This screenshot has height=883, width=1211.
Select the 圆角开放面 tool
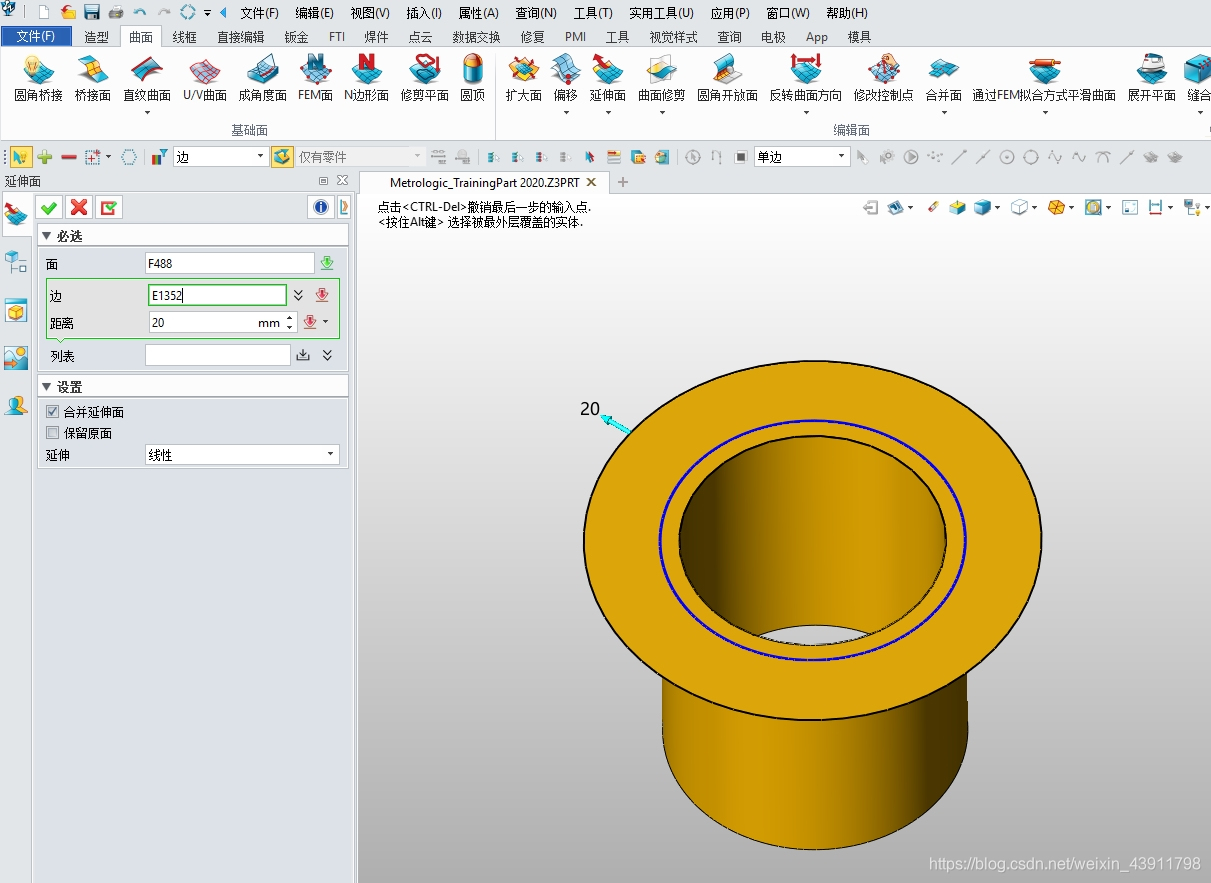pyautogui.click(x=727, y=79)
